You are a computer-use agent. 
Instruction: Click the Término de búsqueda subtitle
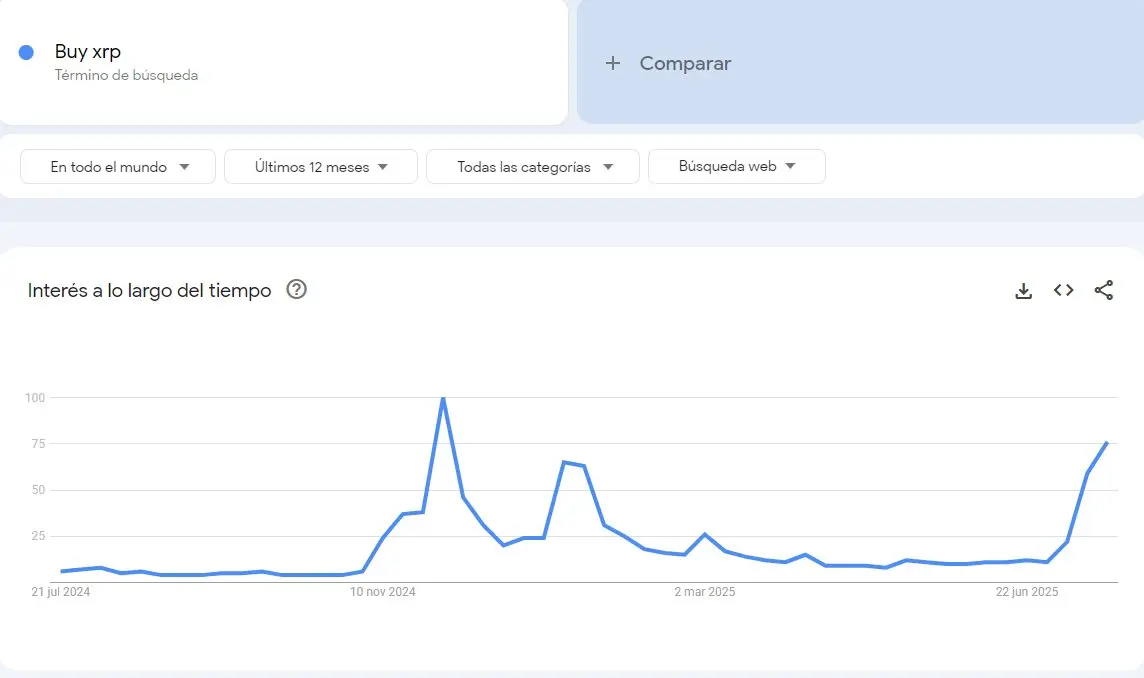pyautogui.click(x=126, y=75)
